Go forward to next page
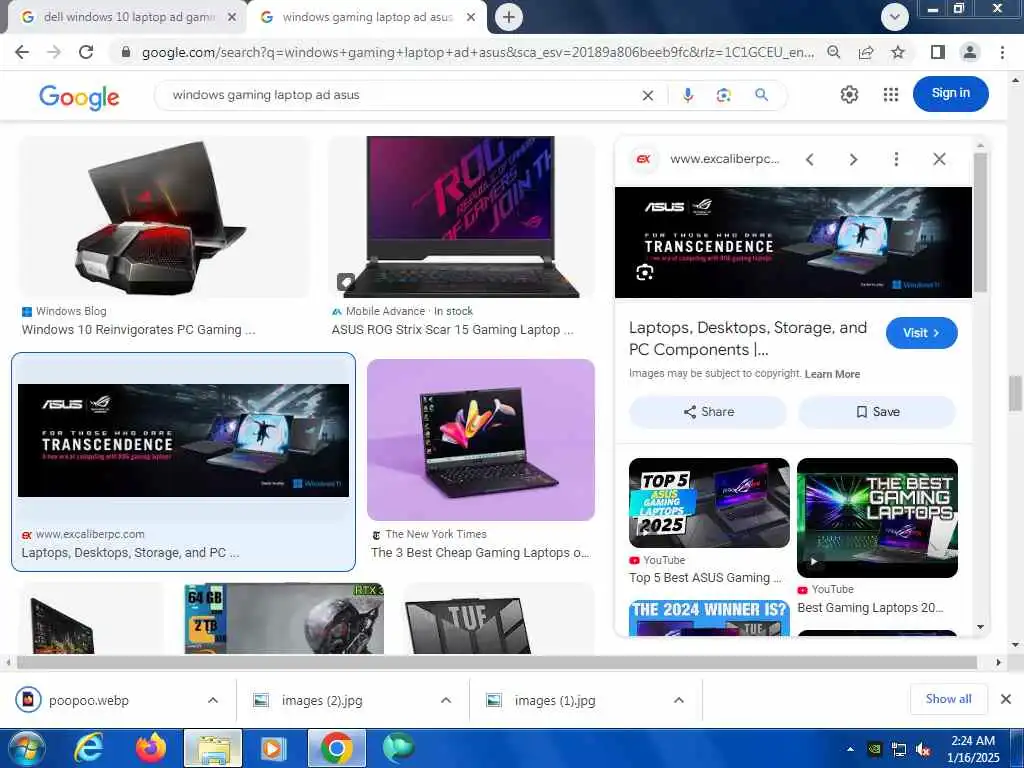 (x=54, y=52)
